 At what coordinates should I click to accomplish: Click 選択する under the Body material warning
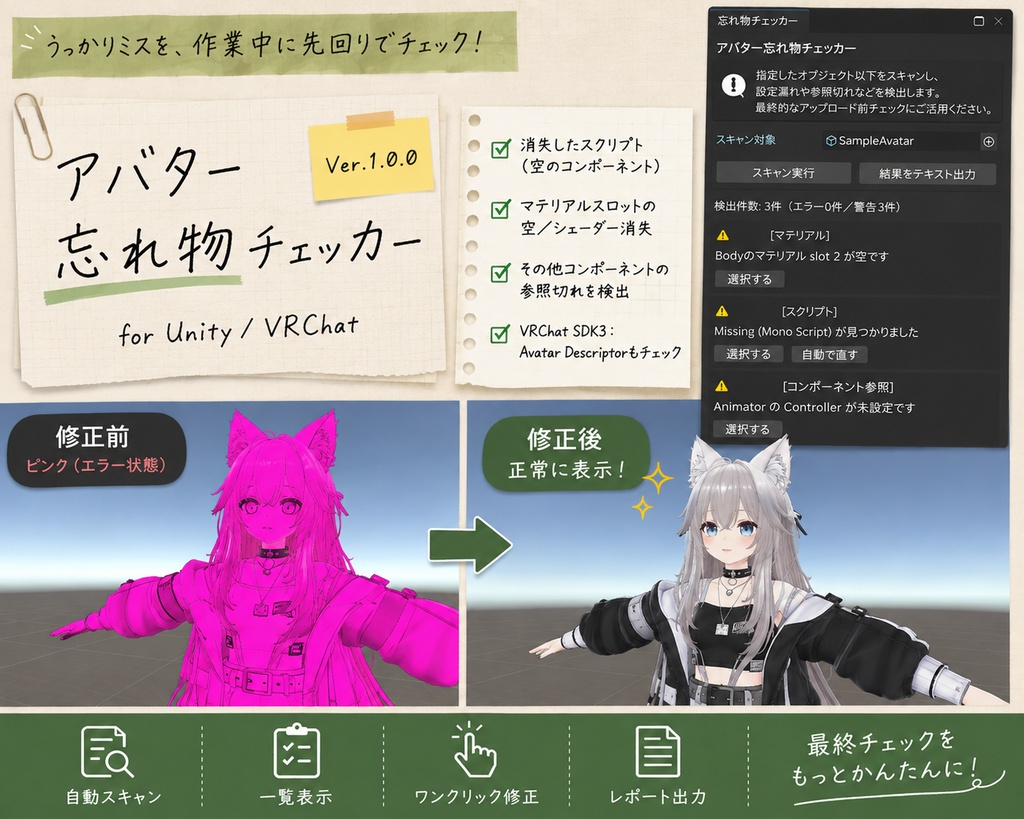(x=750, y=279)
